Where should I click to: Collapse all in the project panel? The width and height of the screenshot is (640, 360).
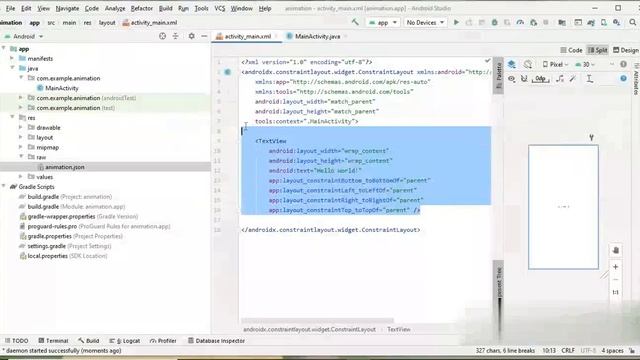[176, 36]
